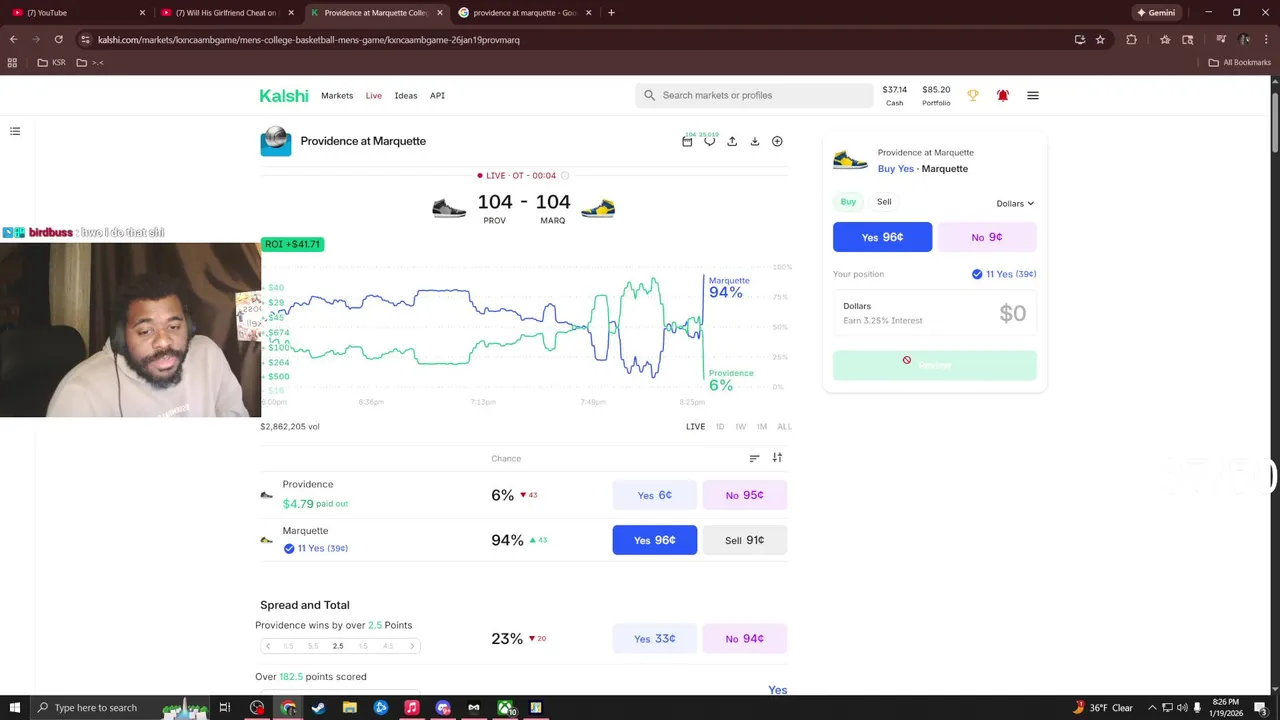The width and height of the screenshot is (1280, 720).
Task: Open the Task View taskbar icon
Action: (x=225, y=708)
